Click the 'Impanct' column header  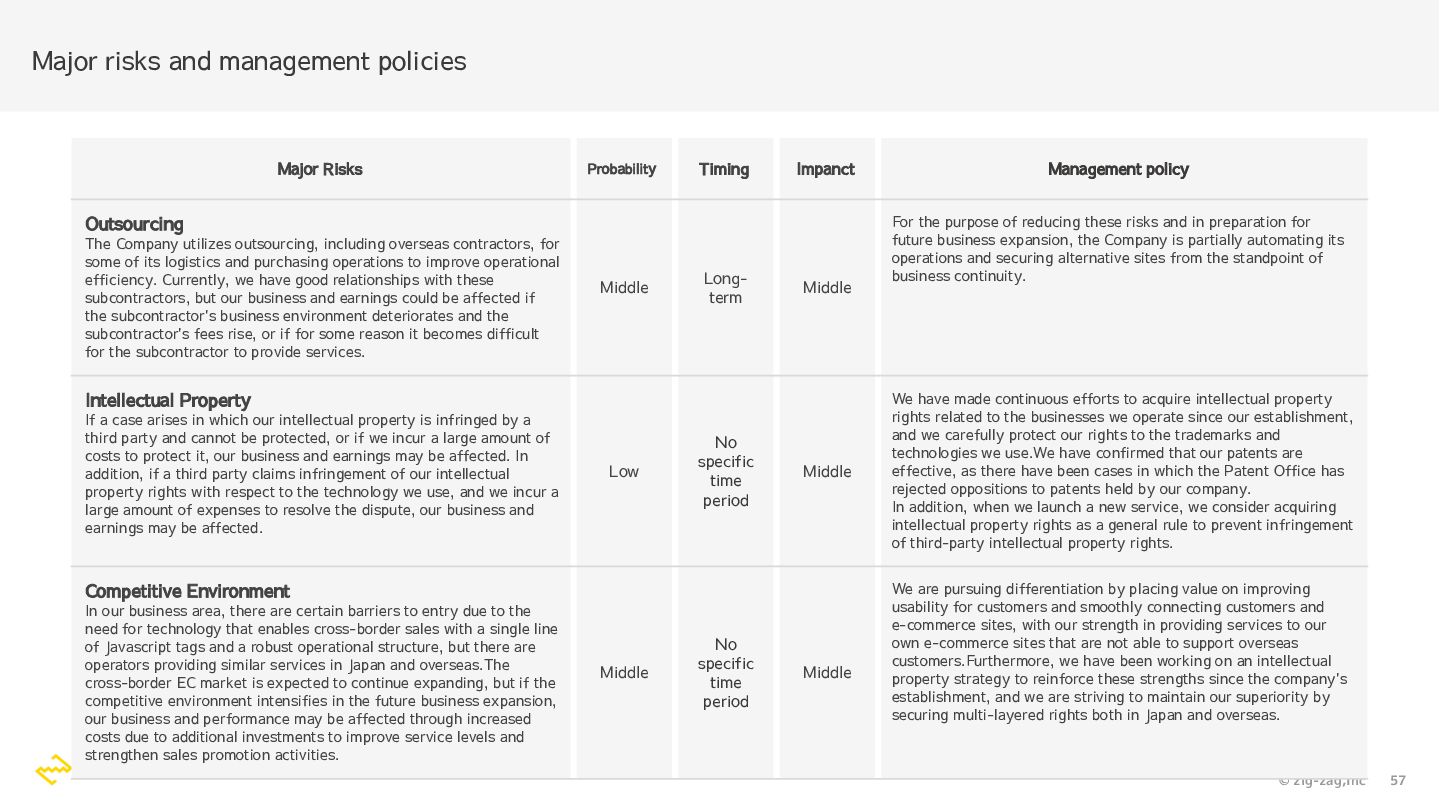[x=826, y=169]
